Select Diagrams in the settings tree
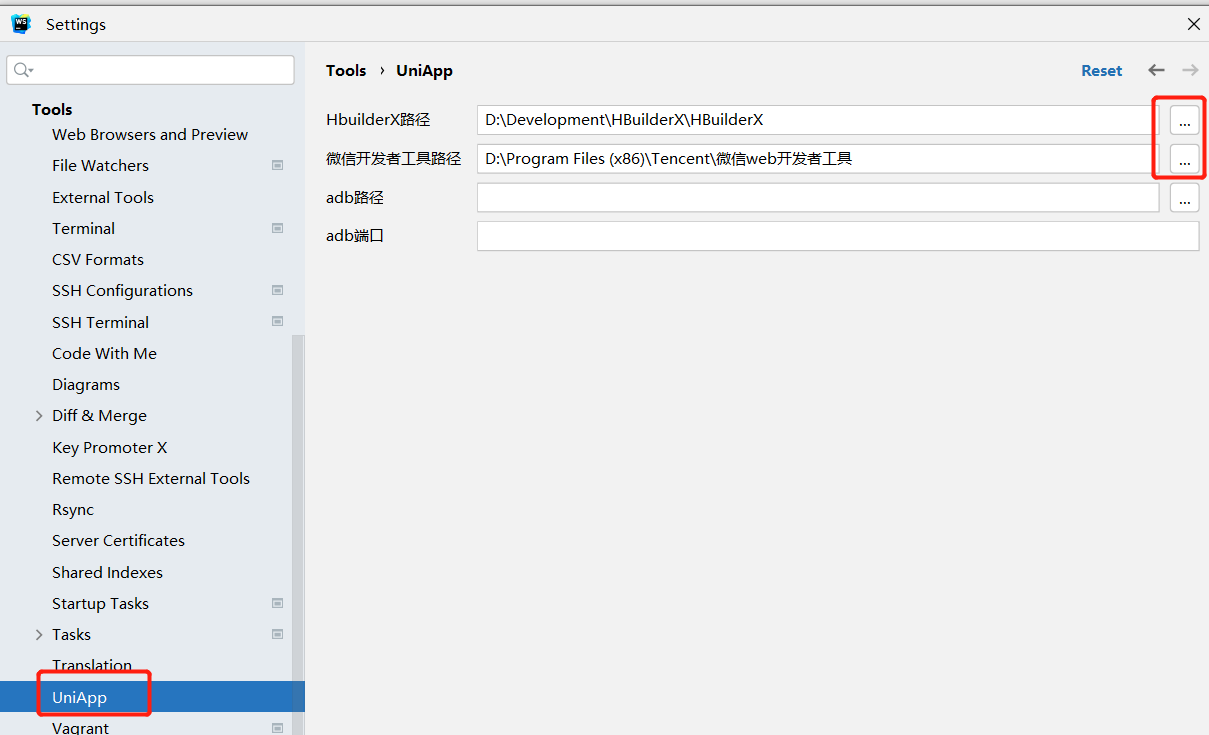Viewport: 1209px width, 735px height. pyautogui.click(x=86, y=384)
